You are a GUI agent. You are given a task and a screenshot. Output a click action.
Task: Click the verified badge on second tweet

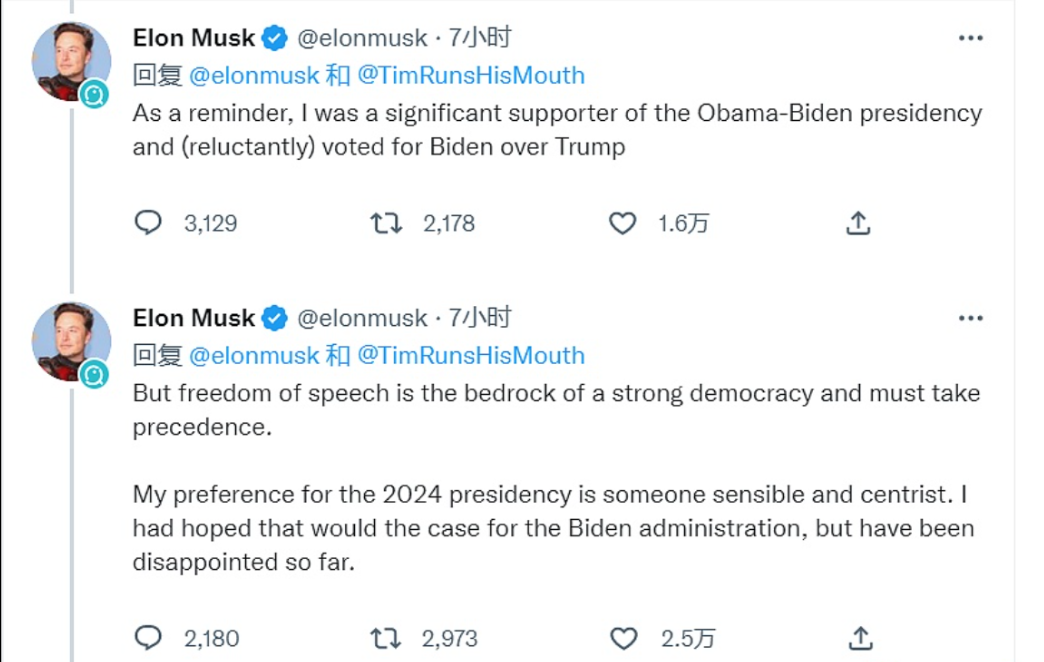point(275,319)
